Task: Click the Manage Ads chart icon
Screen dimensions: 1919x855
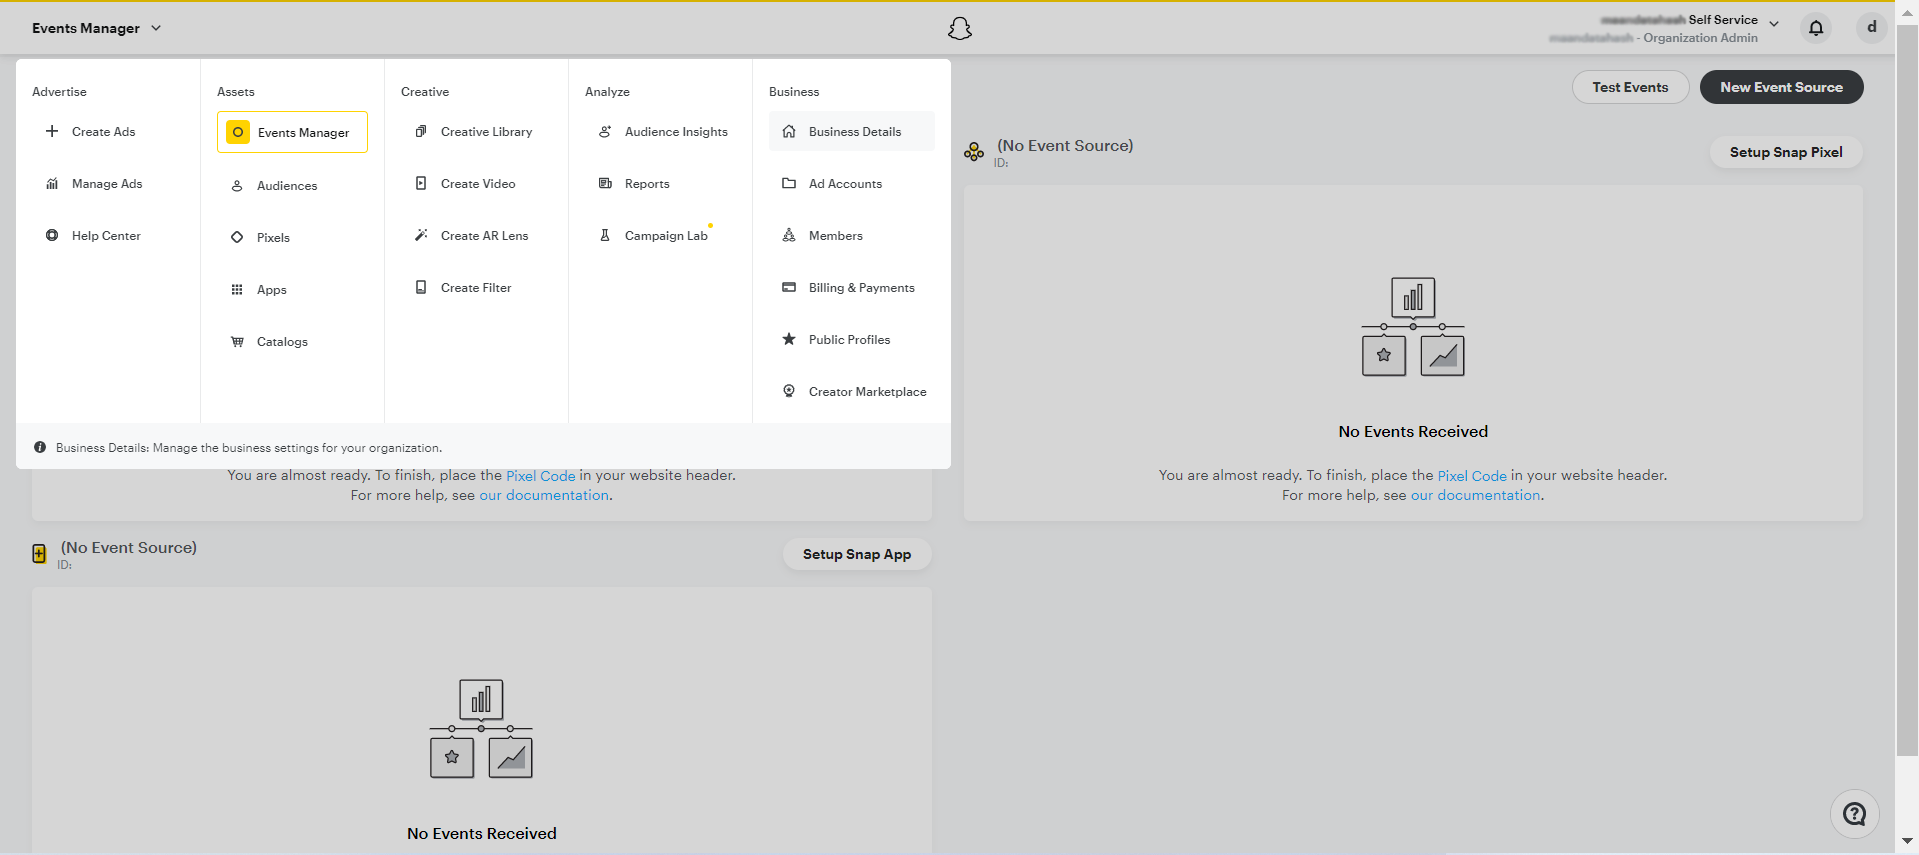Action: (52, 183)
